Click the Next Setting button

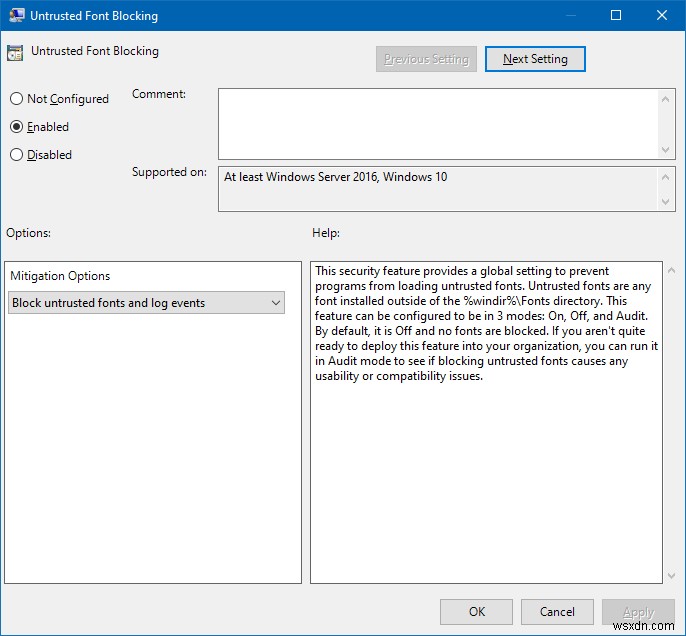tap(535, 59)
